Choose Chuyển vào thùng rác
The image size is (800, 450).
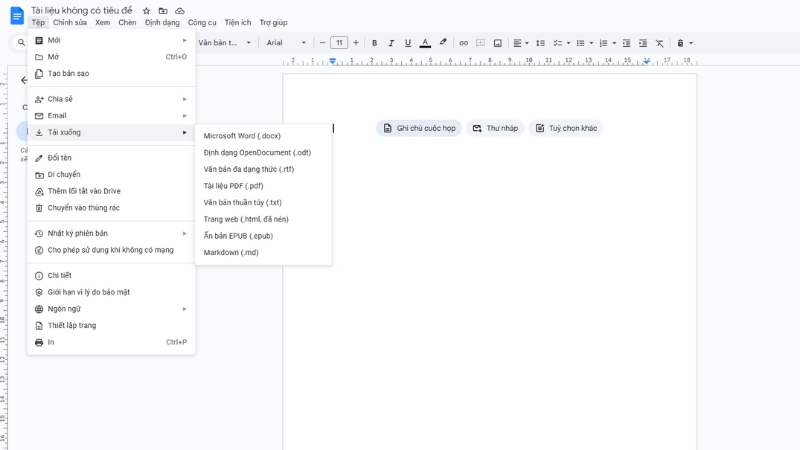[x=111, y=208]
